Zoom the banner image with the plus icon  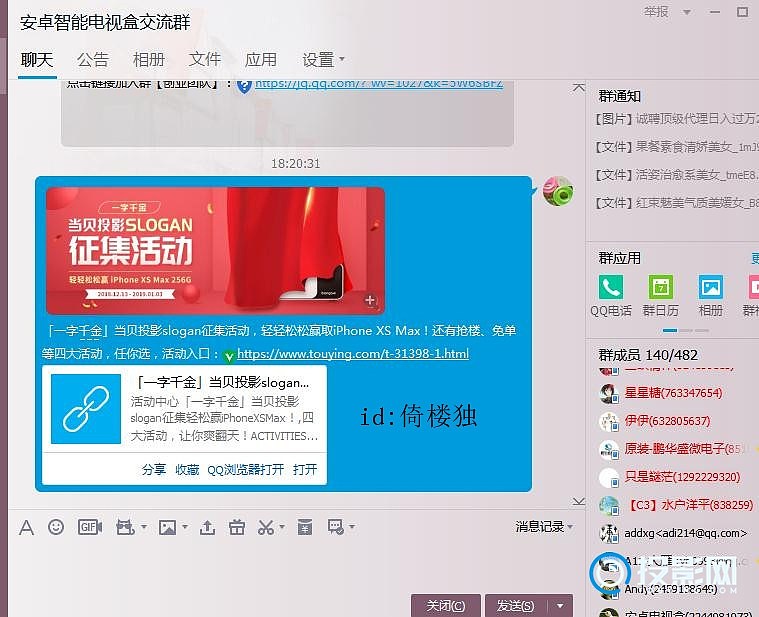pyautogui.click(x=370, y=300)
